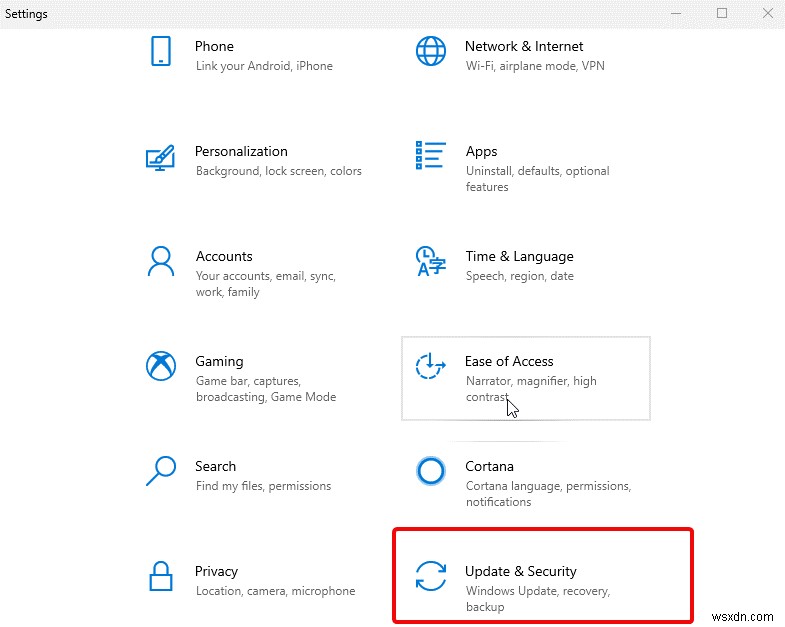Open the Search magnifier icon

click(x=161, y=471)
